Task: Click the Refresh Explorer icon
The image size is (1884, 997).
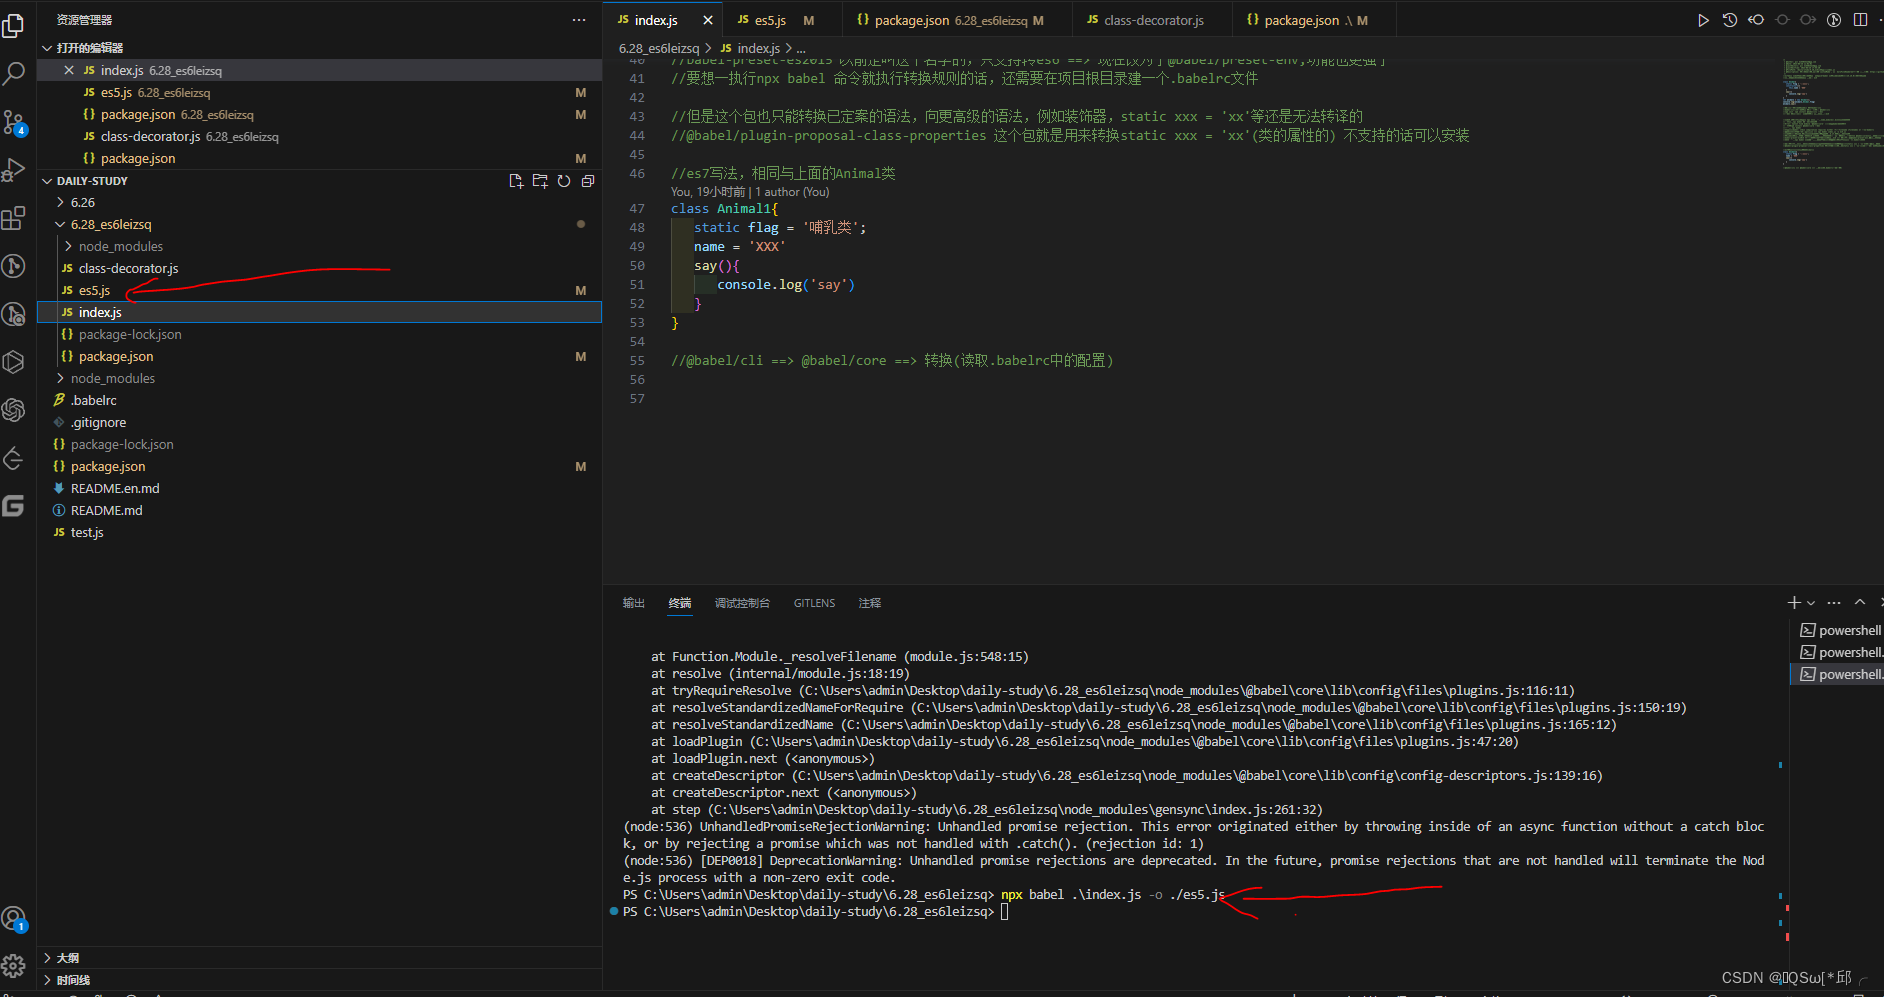Action: 564,181
